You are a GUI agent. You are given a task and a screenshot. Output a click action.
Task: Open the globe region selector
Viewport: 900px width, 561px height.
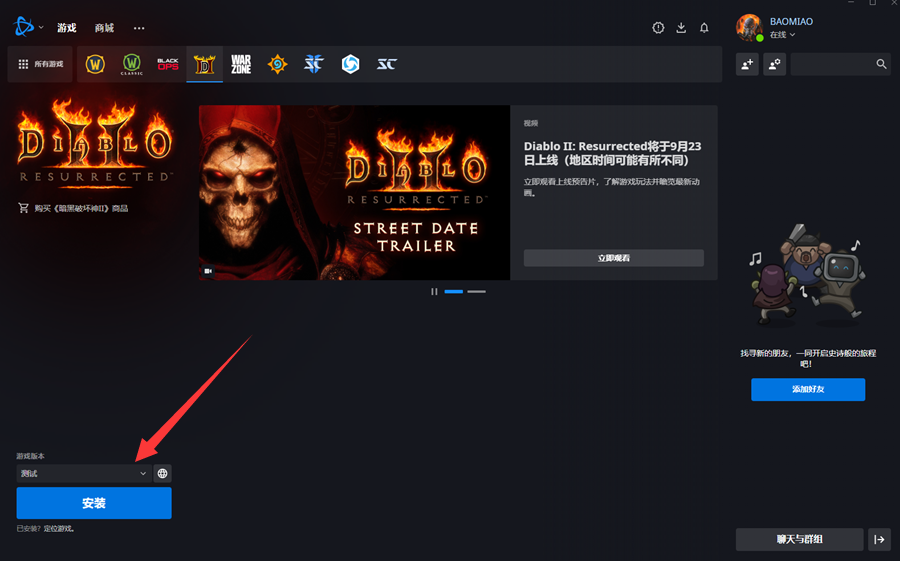[x=162, y=473]
